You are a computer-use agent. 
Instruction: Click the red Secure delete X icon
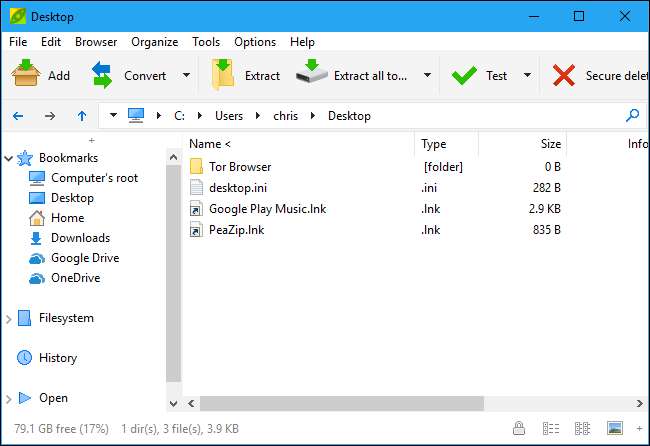point(564,75)
